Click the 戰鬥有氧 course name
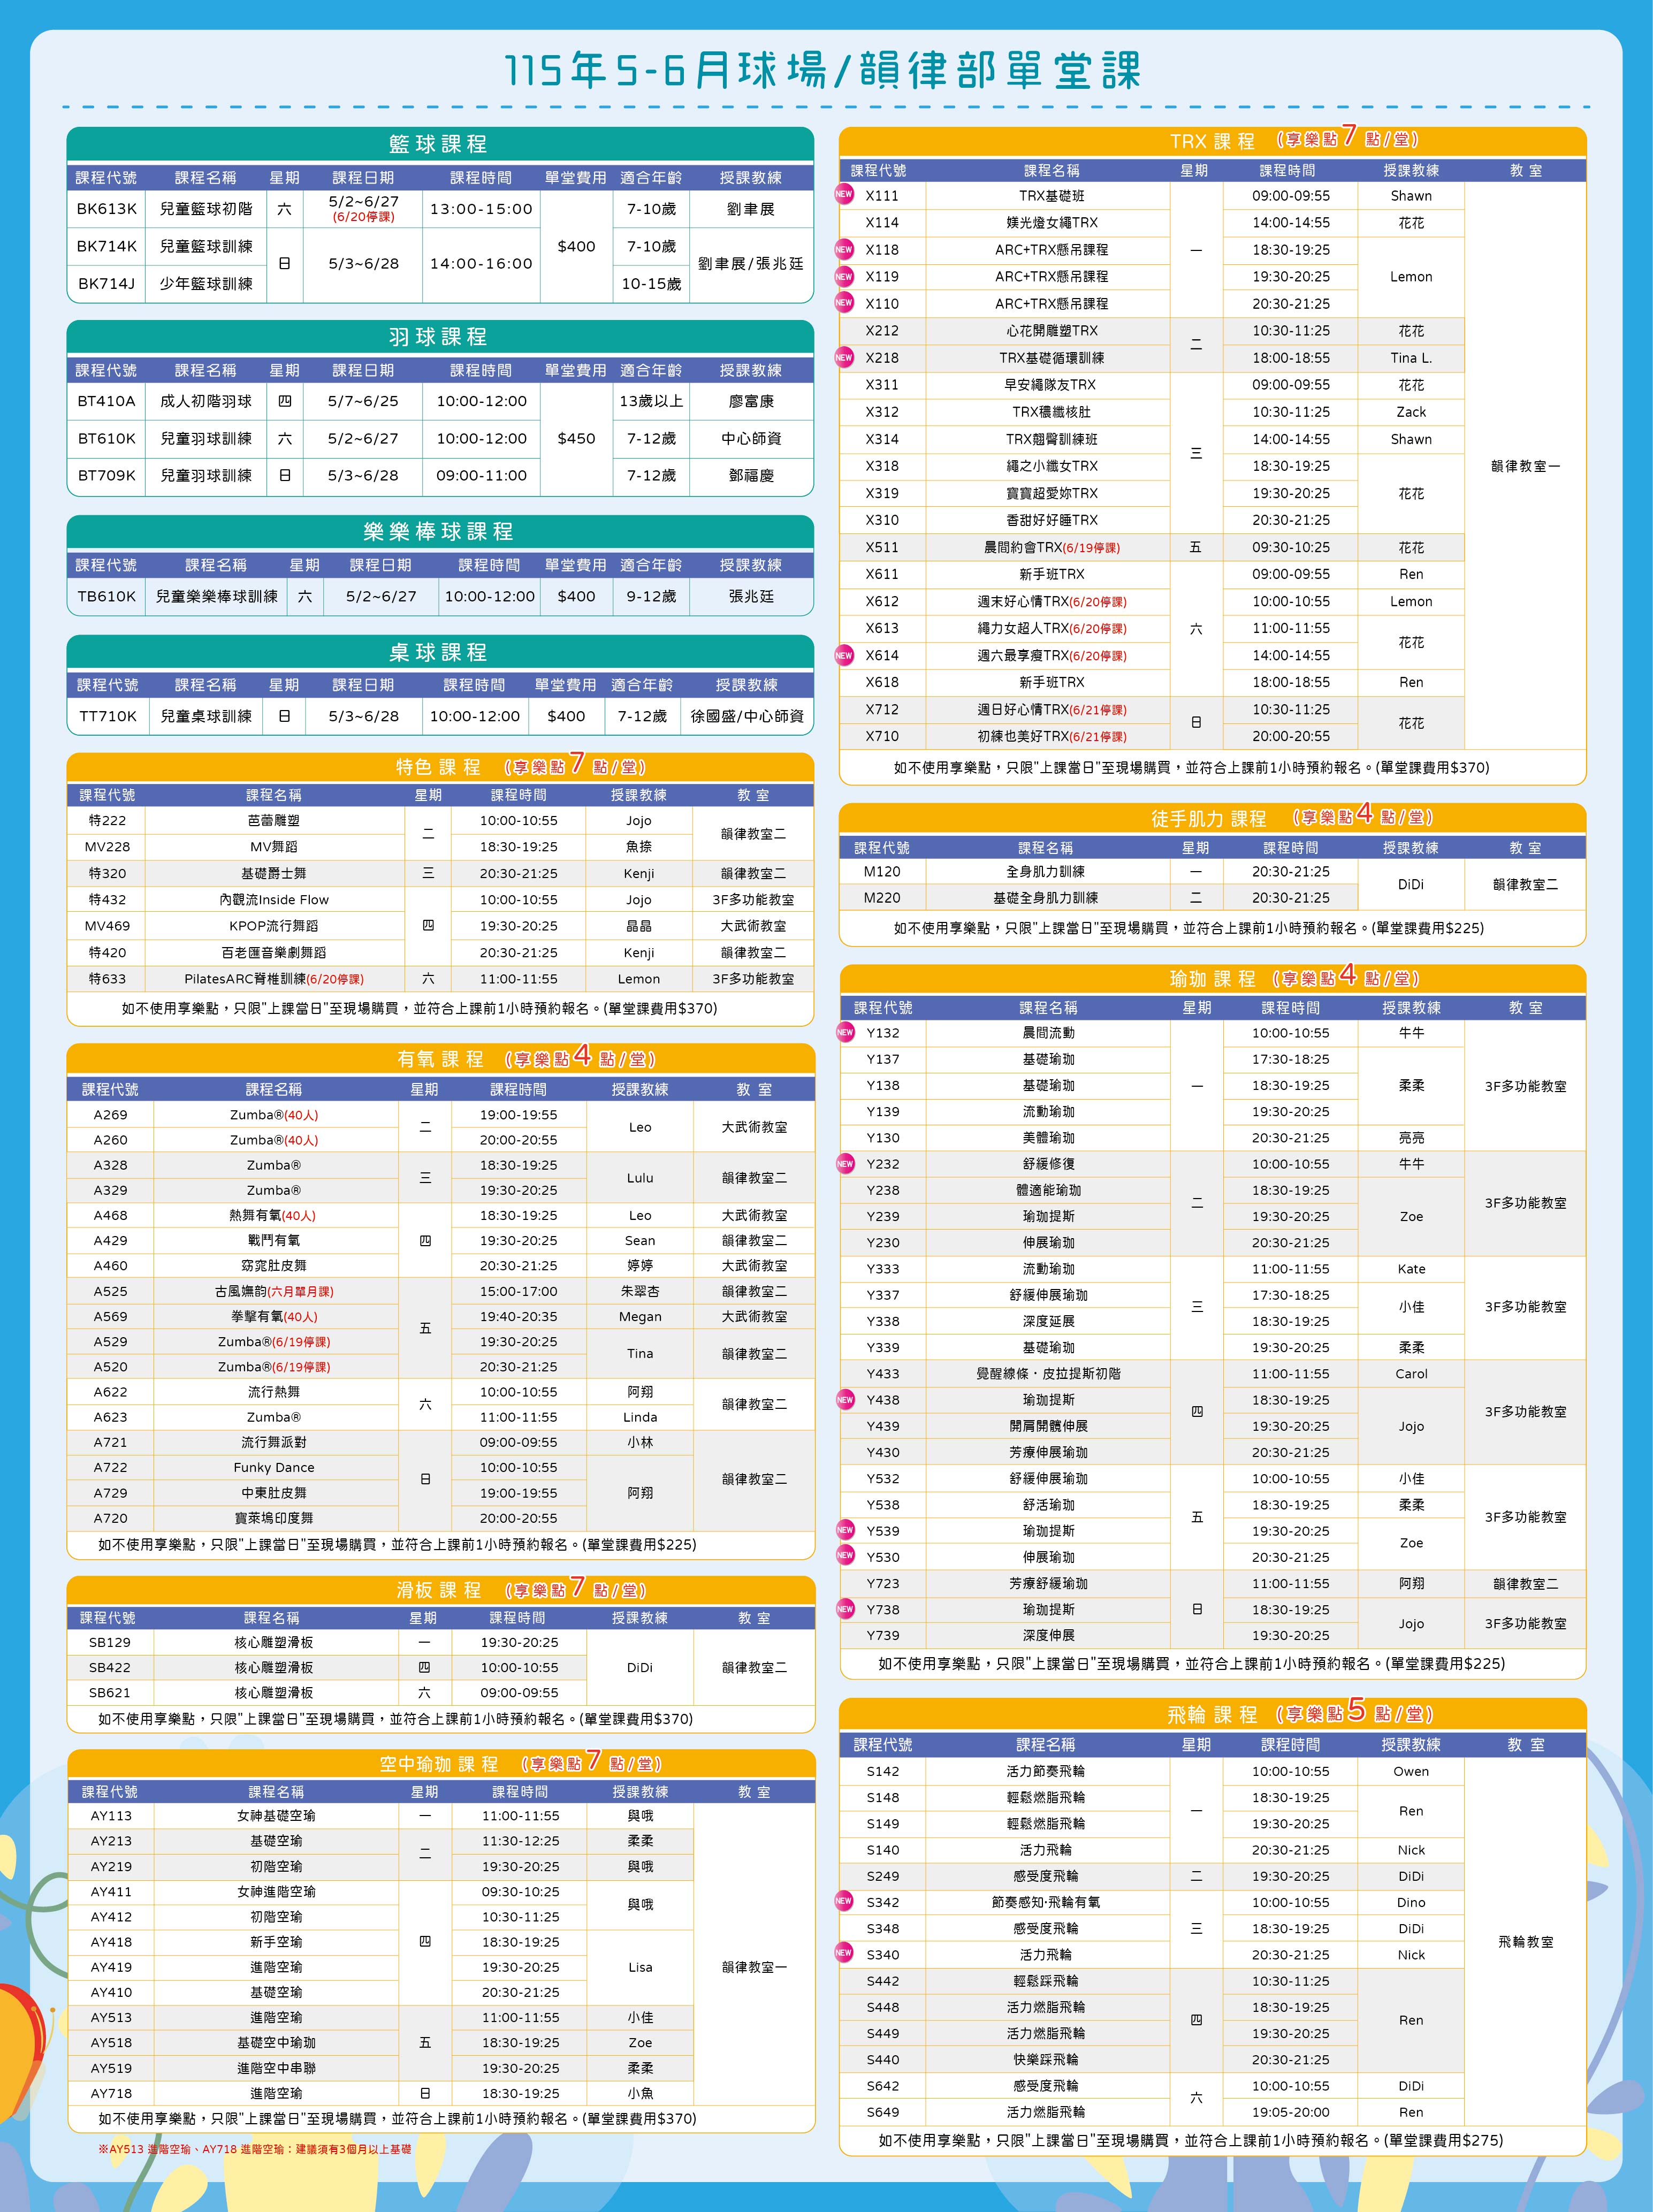Viewport: 1653px width, 2212px height. click(274, 1240)
